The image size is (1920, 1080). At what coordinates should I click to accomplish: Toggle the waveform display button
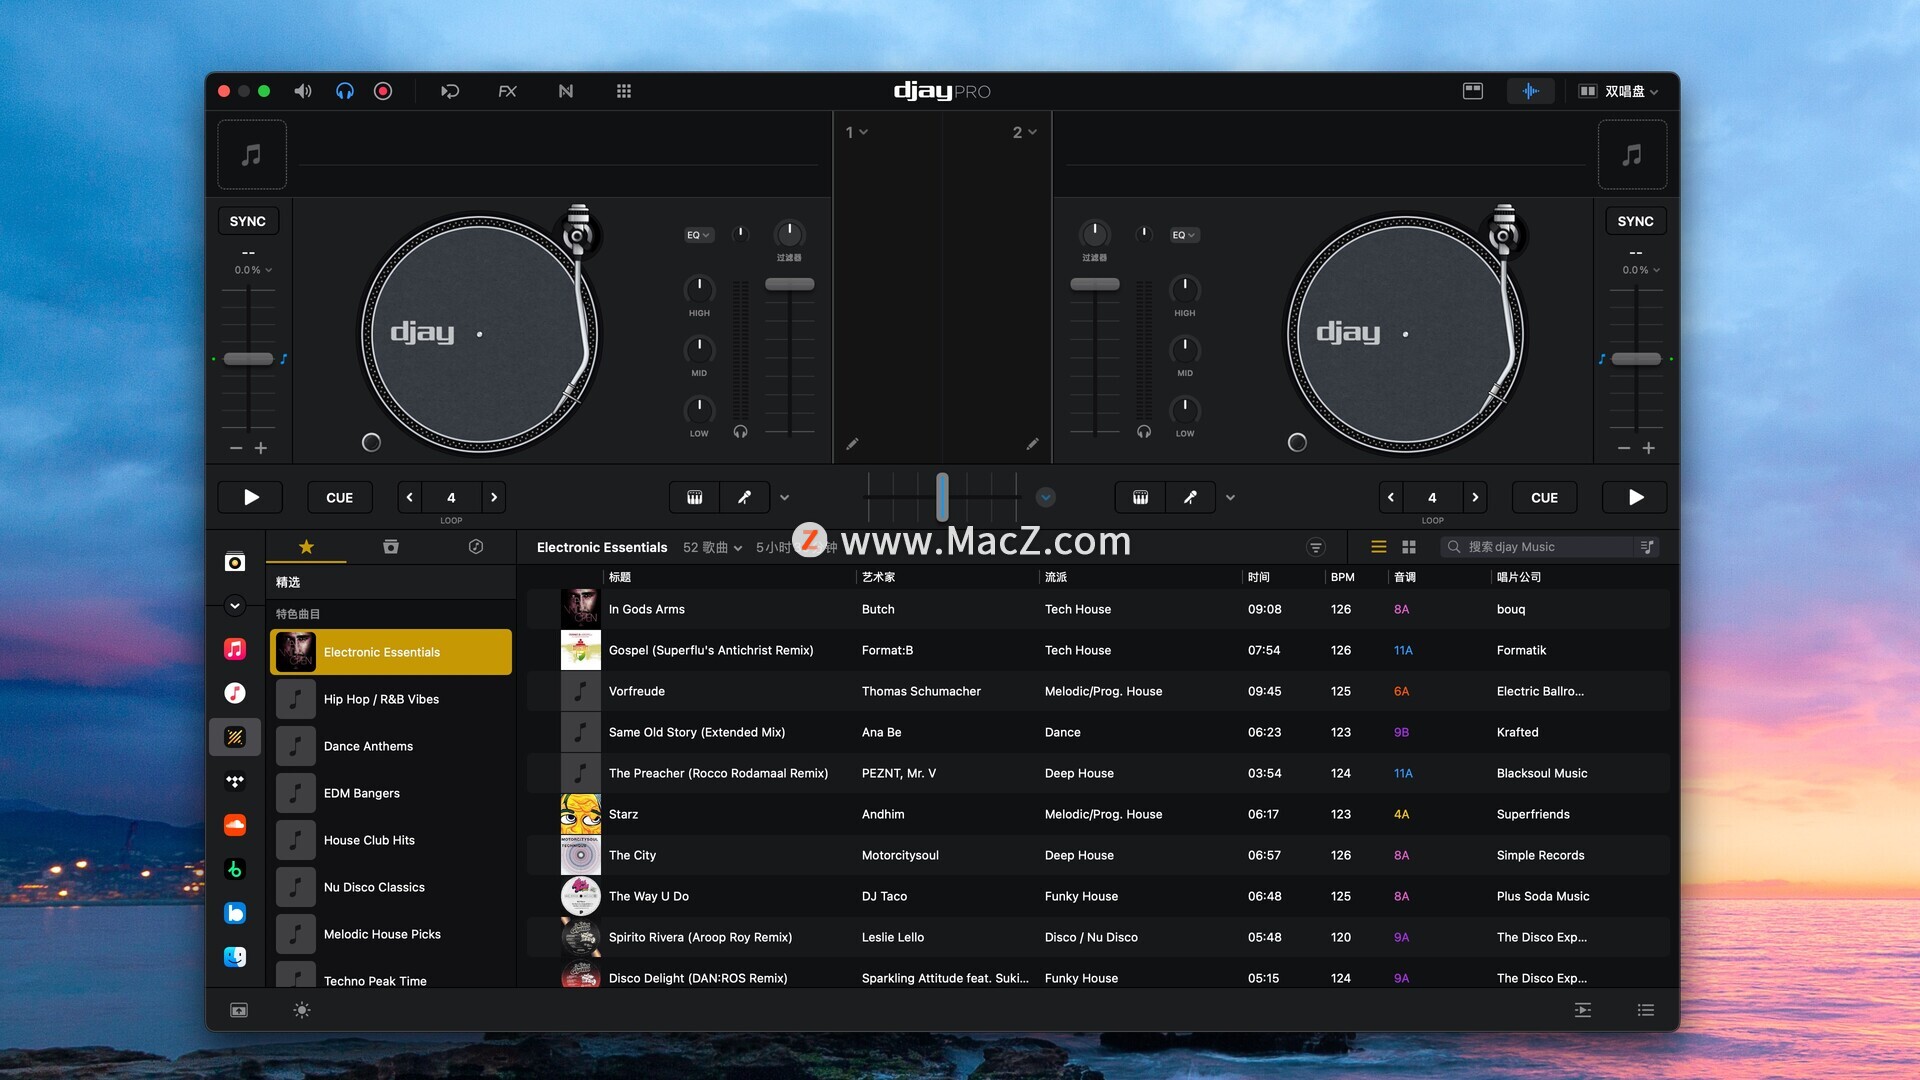point(1531,91)
